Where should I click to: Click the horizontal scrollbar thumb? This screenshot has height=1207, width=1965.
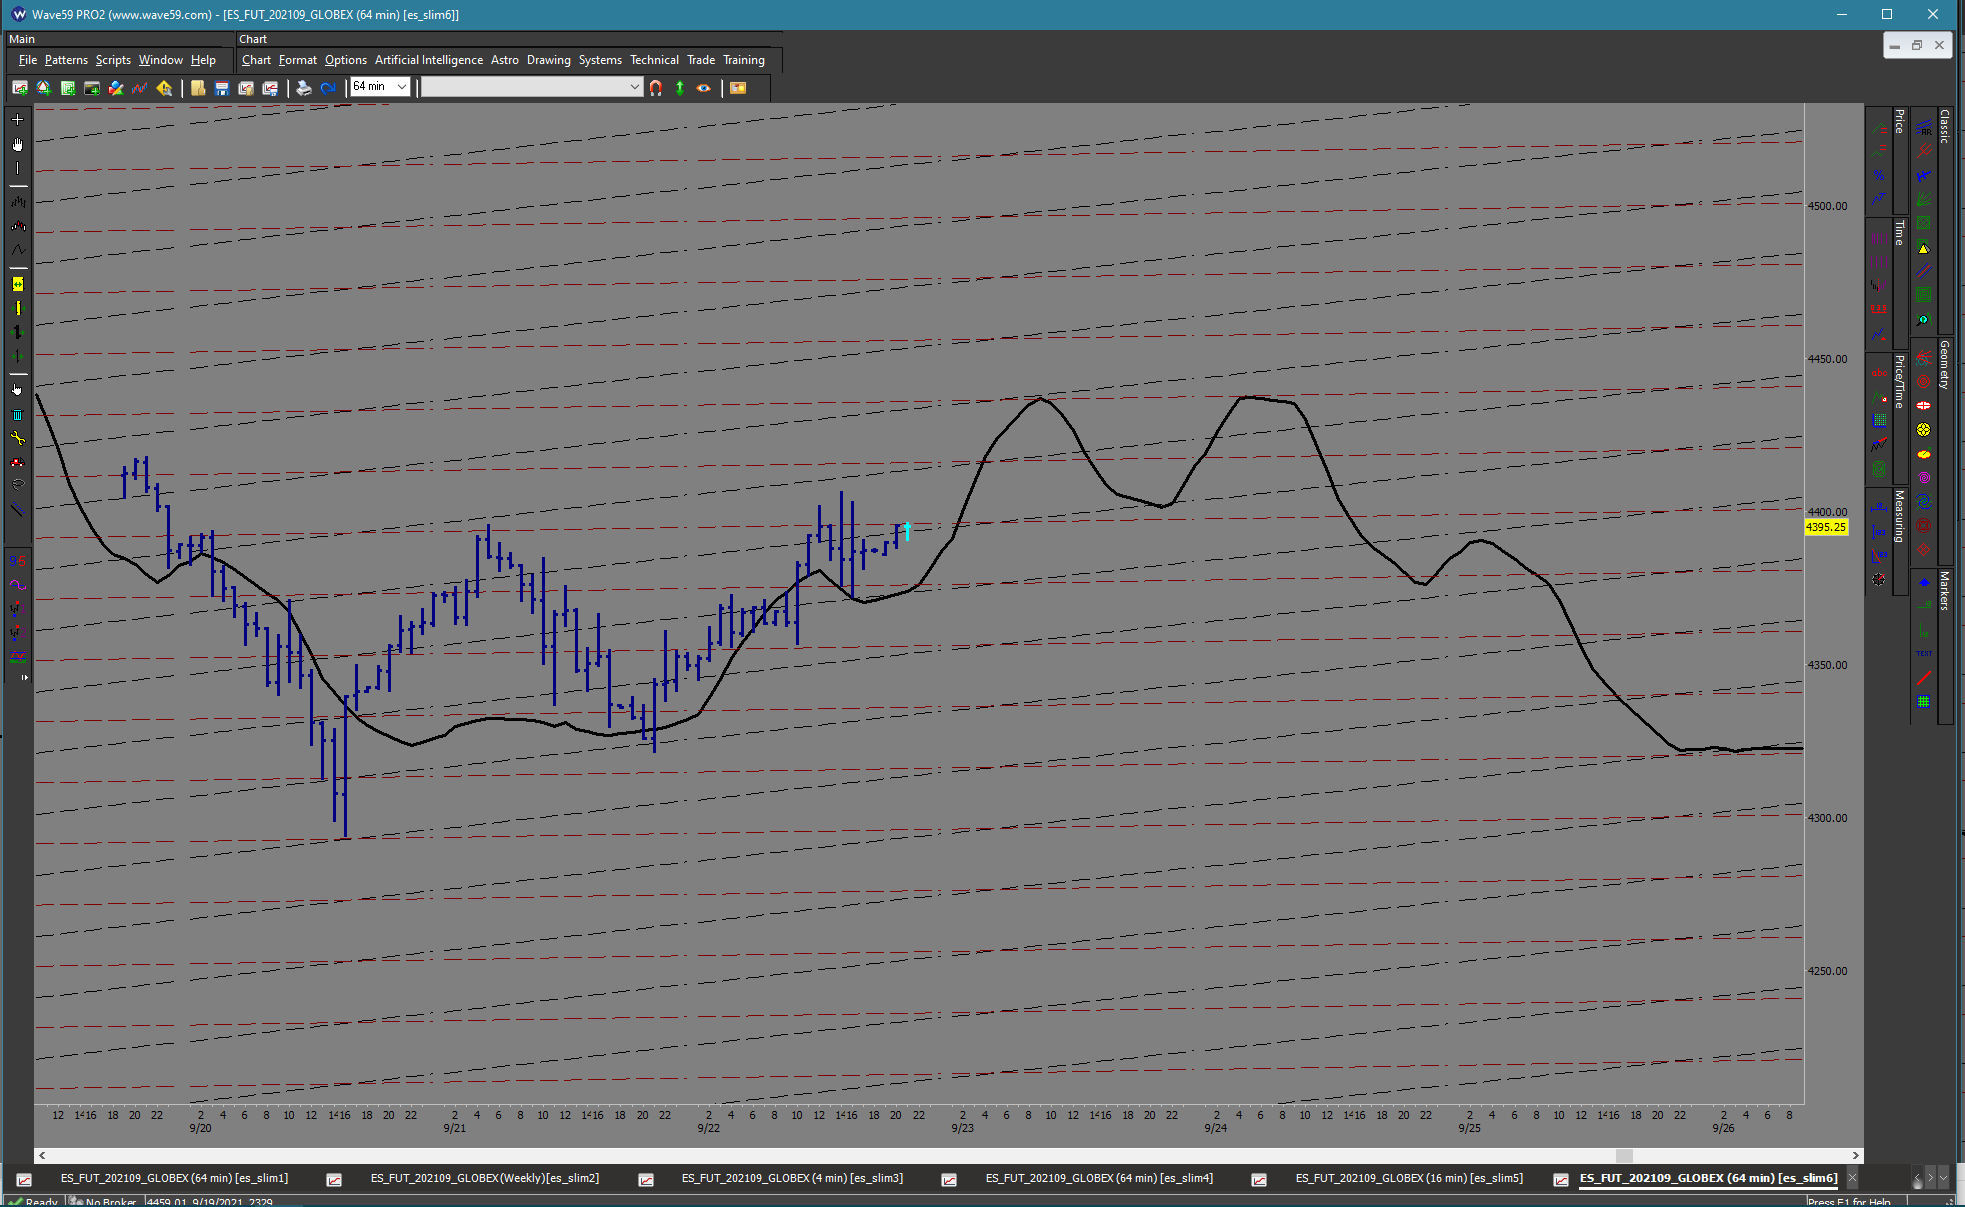pyautogui.click(x=1625, y=1155)
